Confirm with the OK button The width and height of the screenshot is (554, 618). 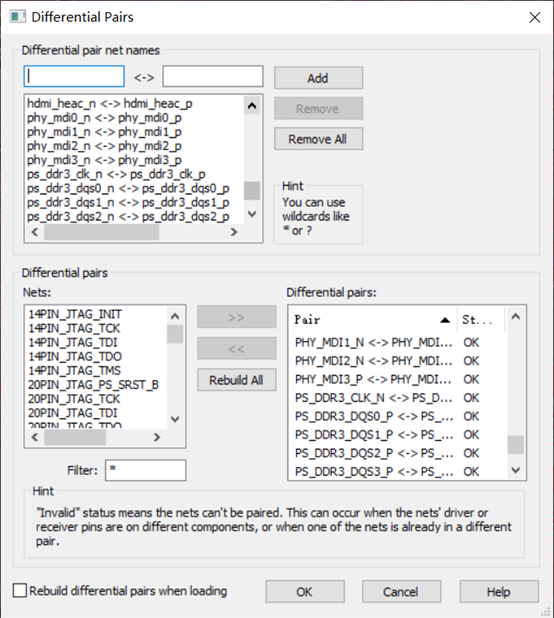[305, 591]
